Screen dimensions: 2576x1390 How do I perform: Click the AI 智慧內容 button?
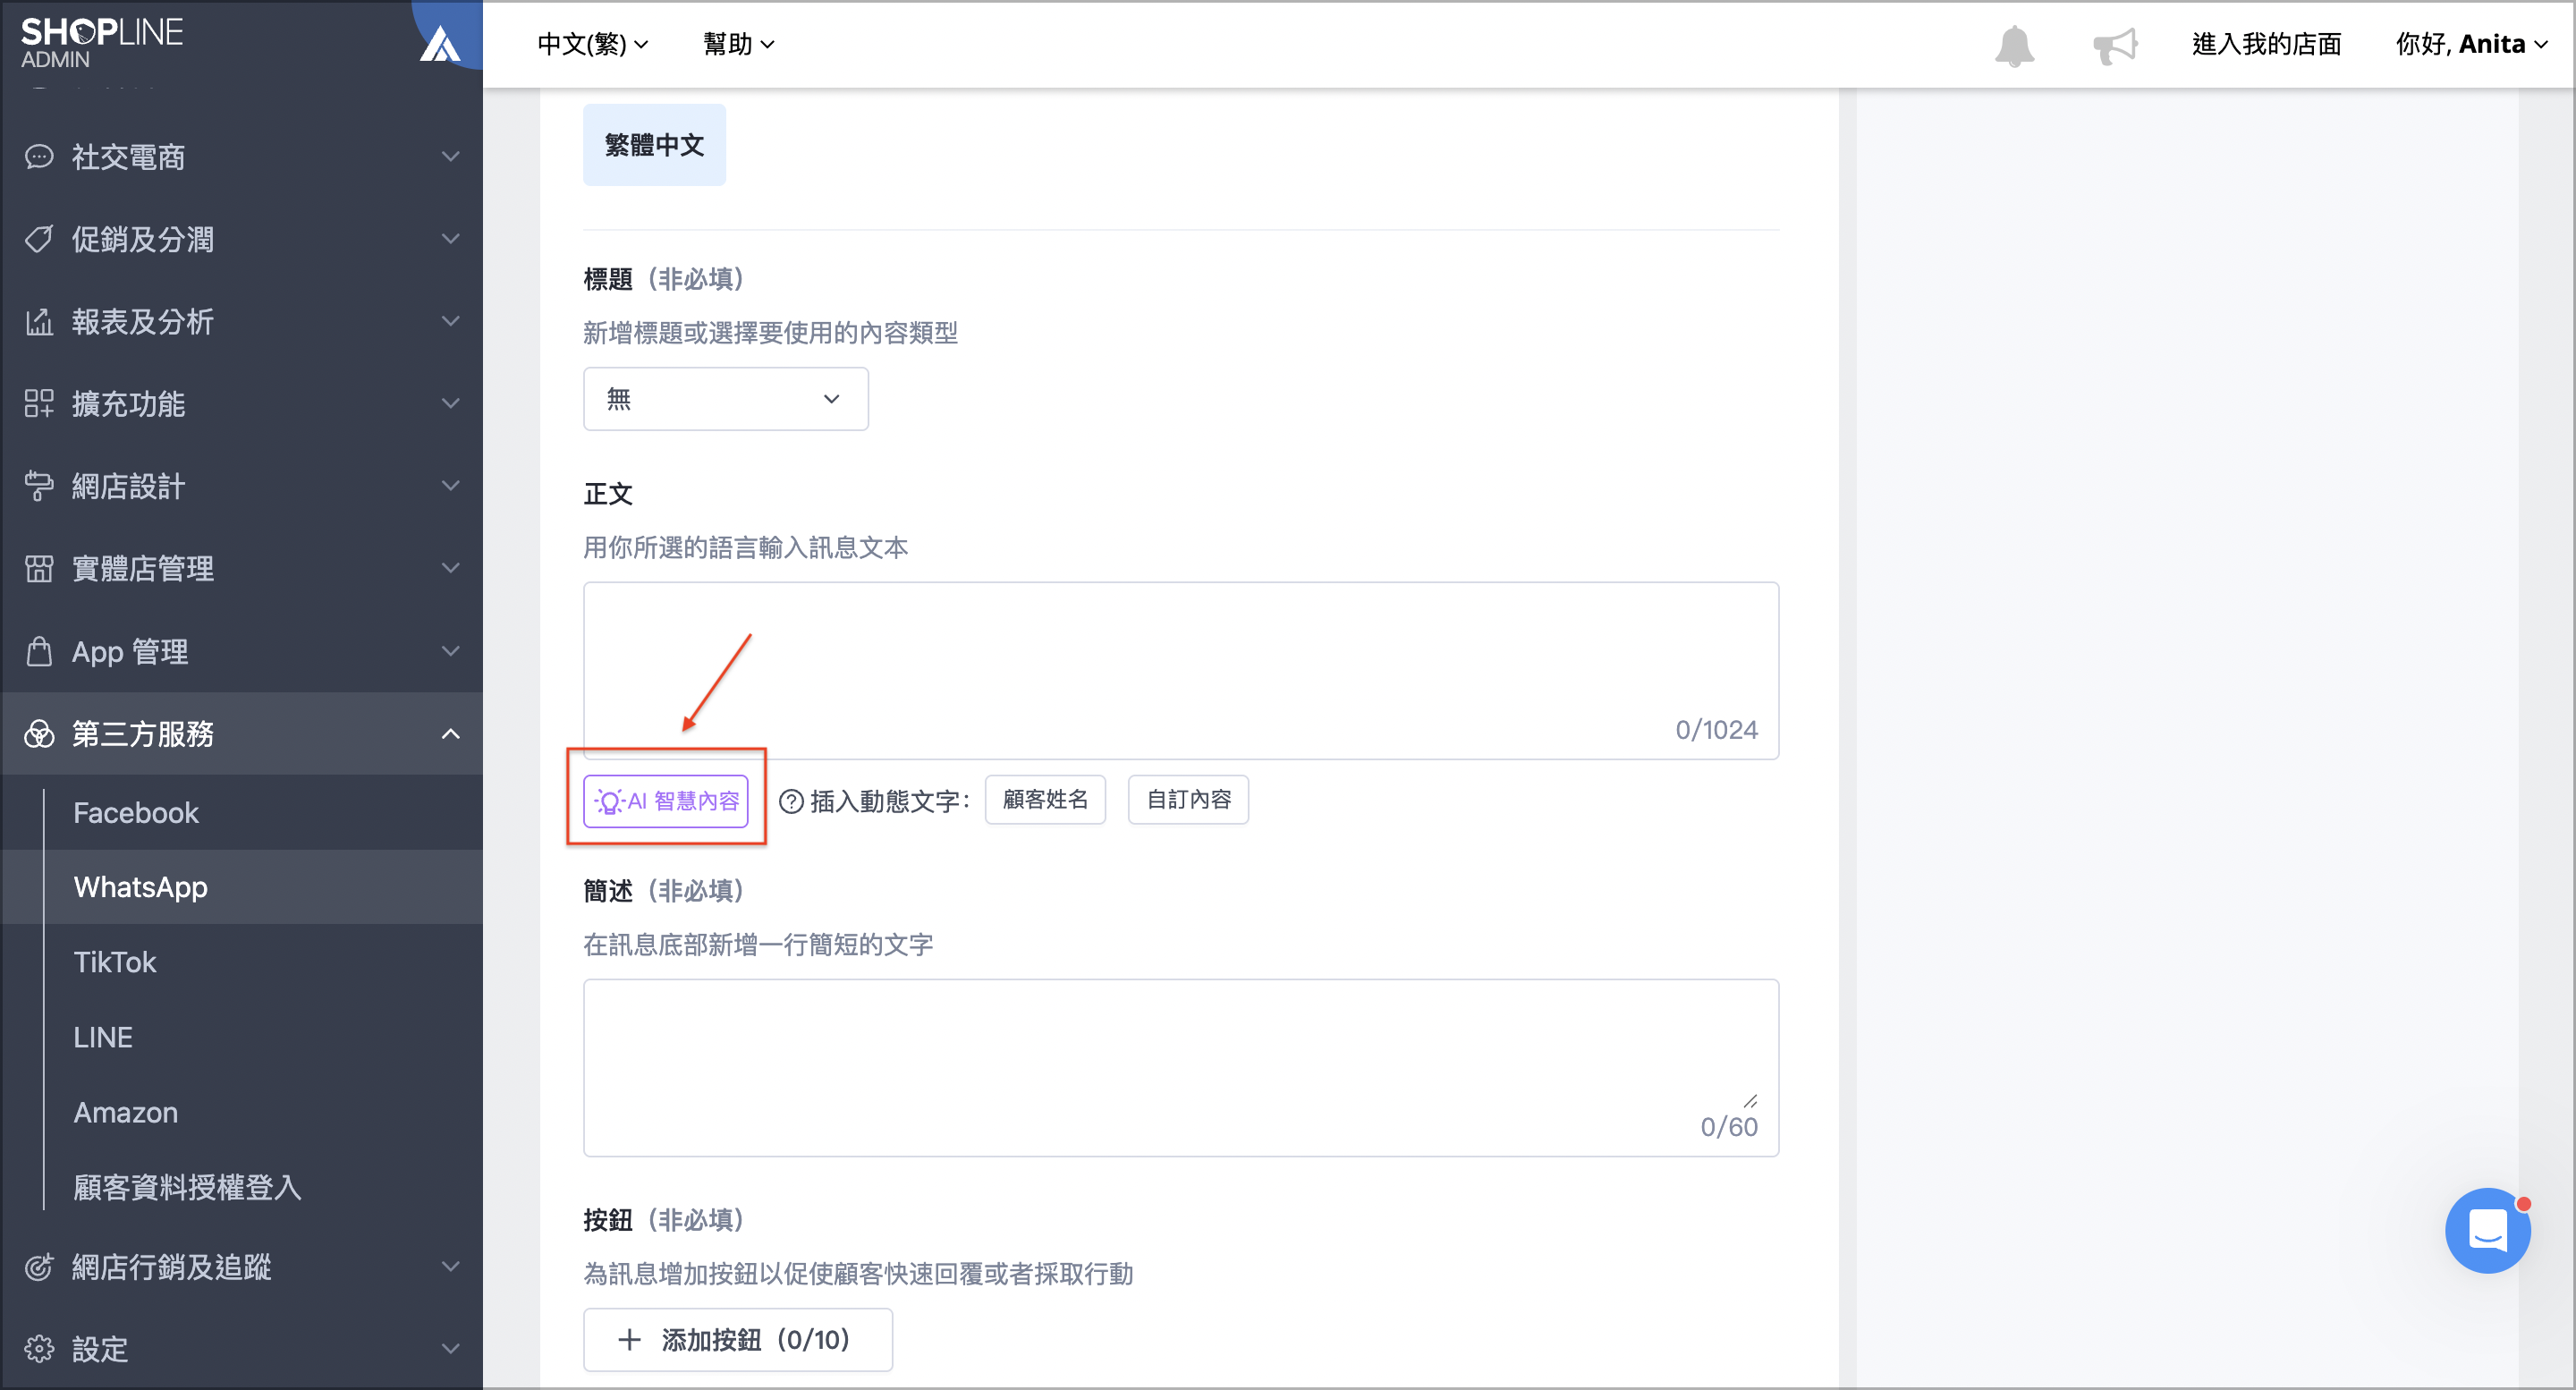click(666, 801)
